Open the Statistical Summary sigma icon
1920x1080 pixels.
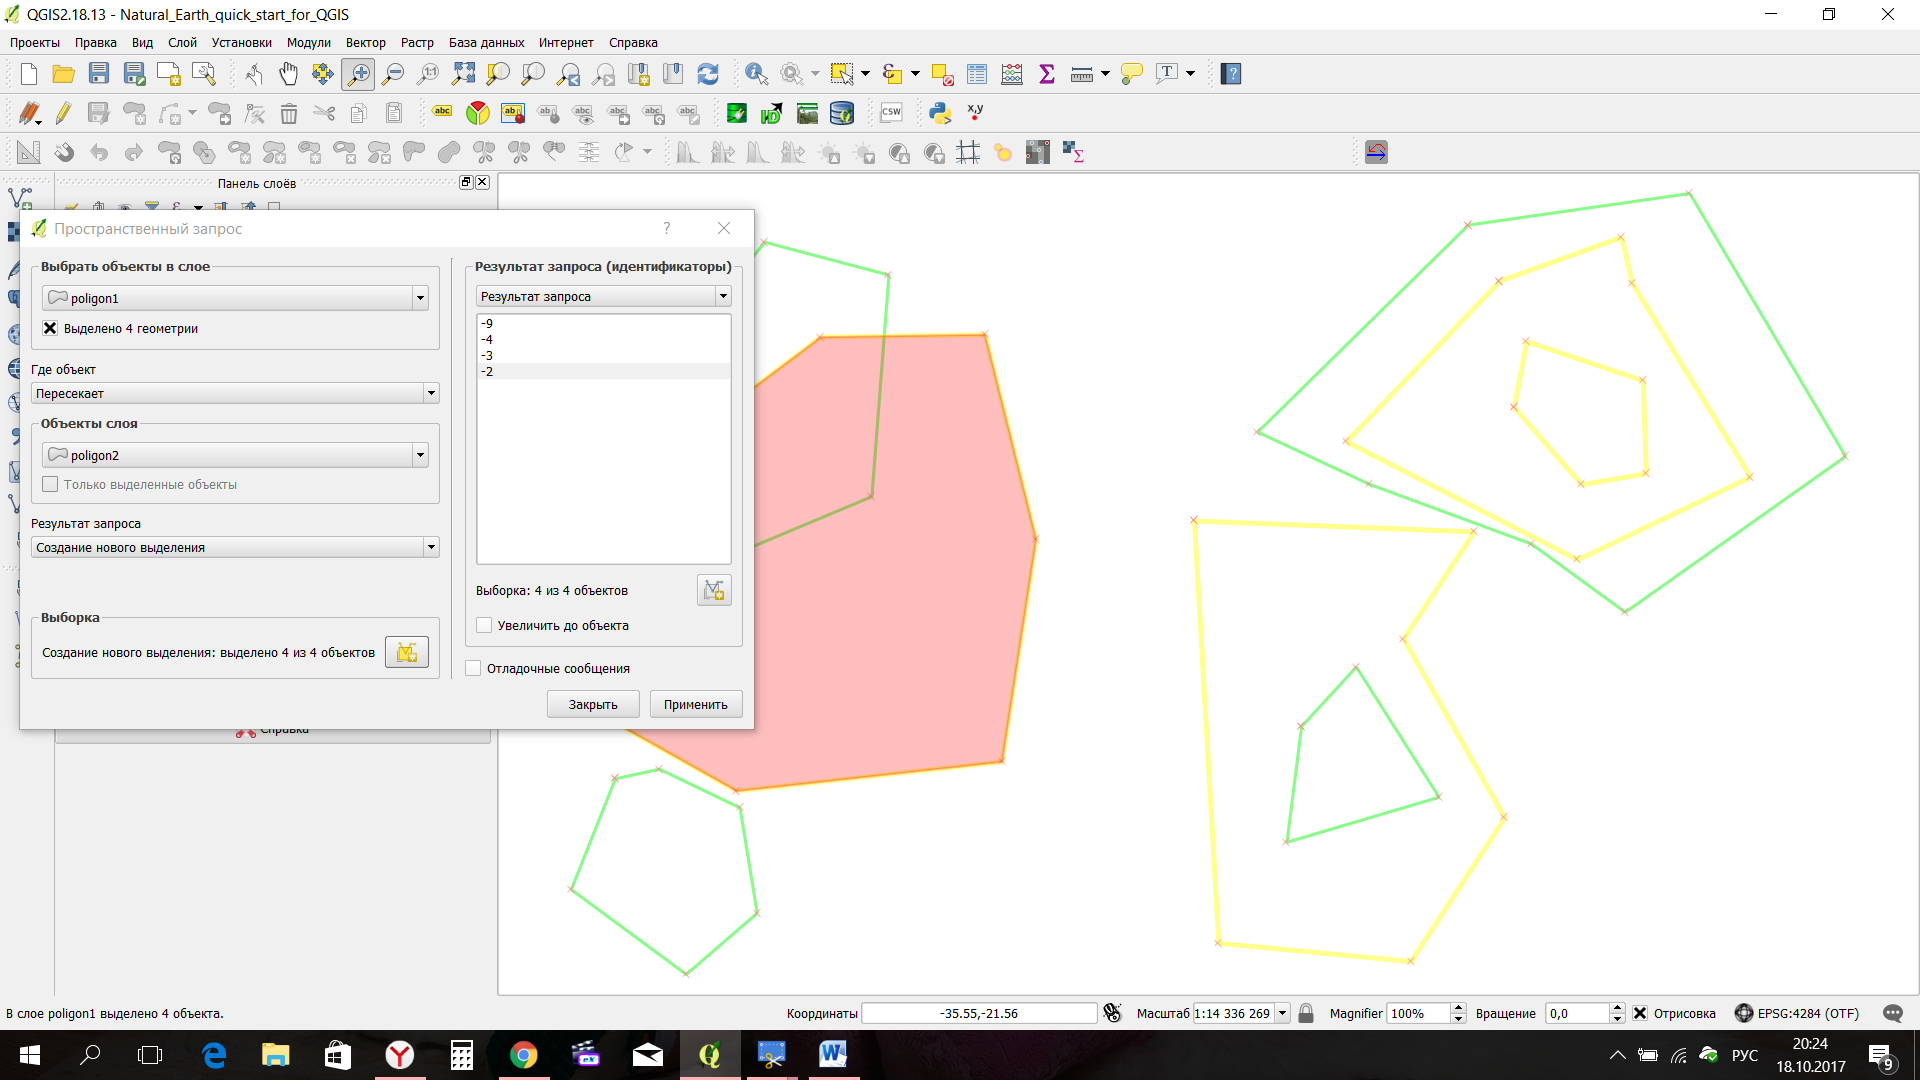[1047, 73]
